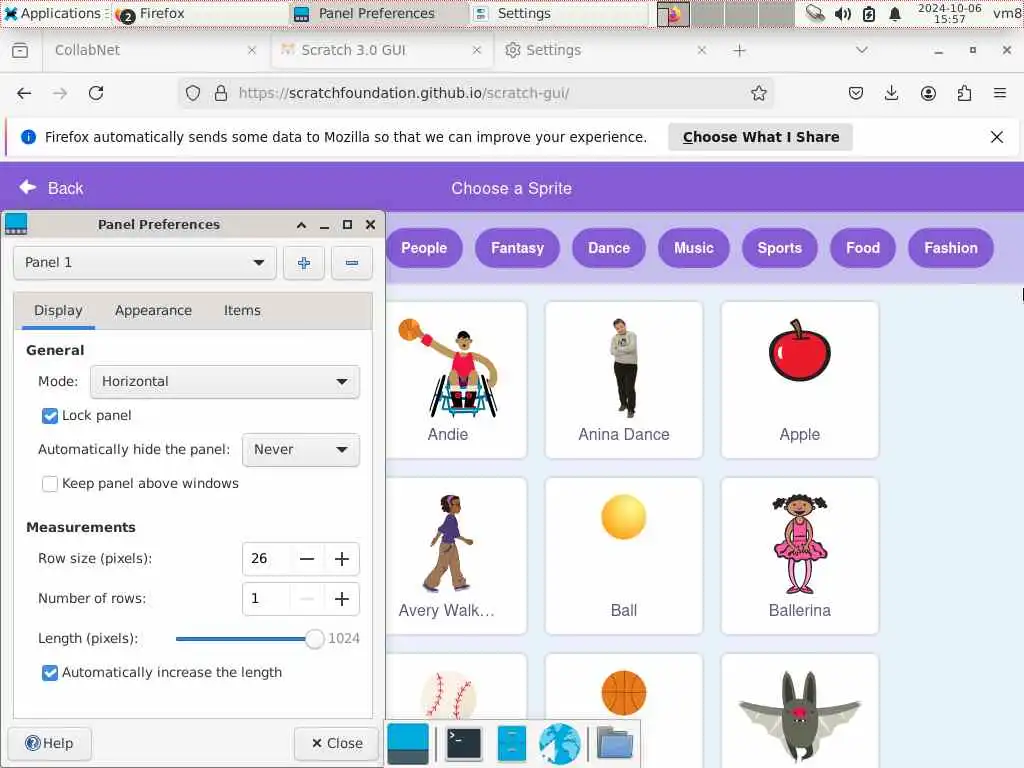Image resolution: width=1024 pixels, height=768 pixels.
Task: Click the Row size input field
Action: pos(266,559)
